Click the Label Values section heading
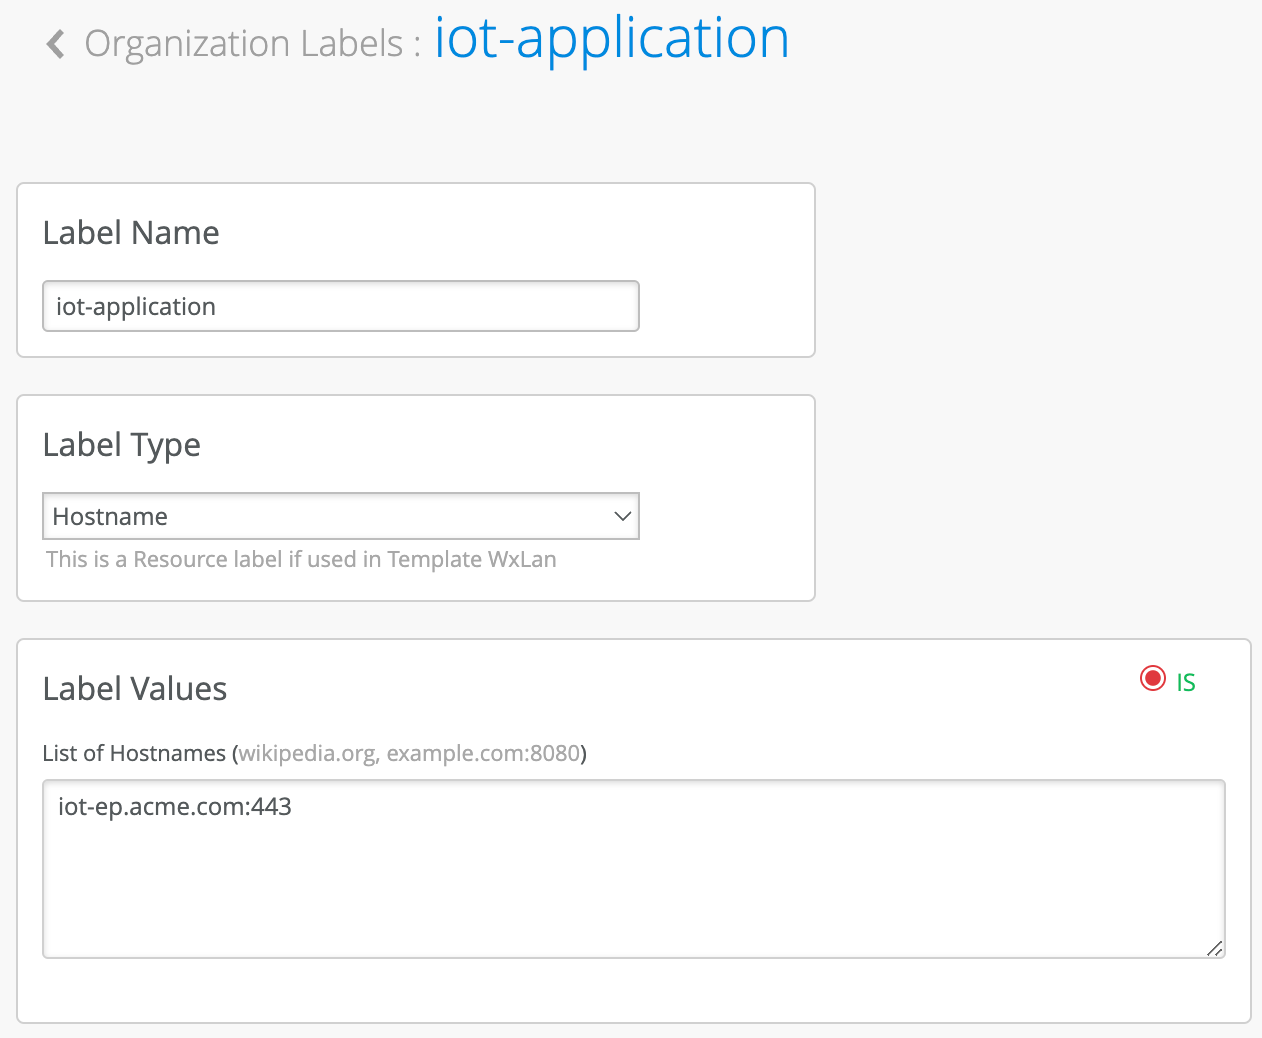 (x=135, y=689)
